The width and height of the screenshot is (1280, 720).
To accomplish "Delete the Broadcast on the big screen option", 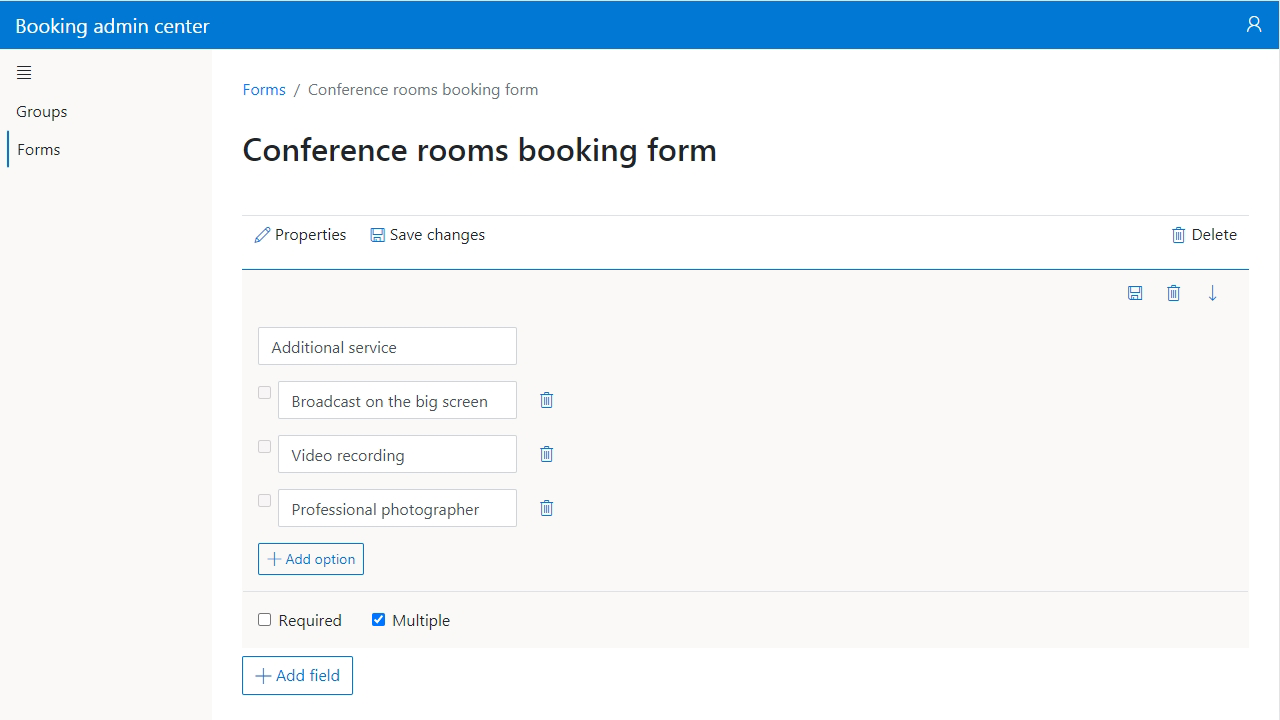I will (546, 400).
